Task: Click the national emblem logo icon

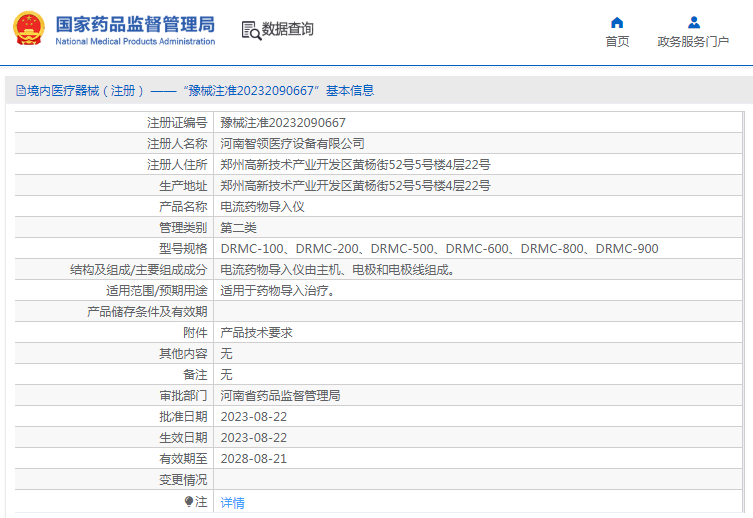Action: pyautogui.click(x=29, y=29)
